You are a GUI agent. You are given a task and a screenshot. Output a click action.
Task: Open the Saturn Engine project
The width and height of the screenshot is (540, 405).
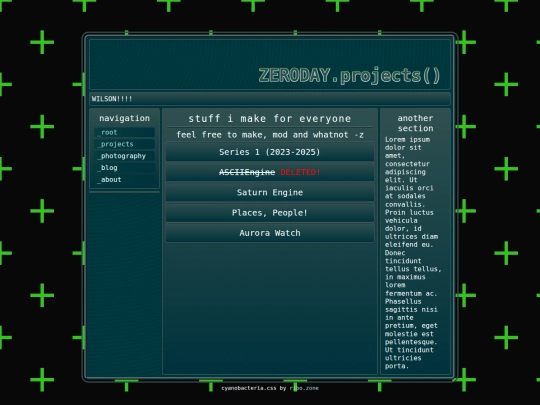click(x=270, y=192)
